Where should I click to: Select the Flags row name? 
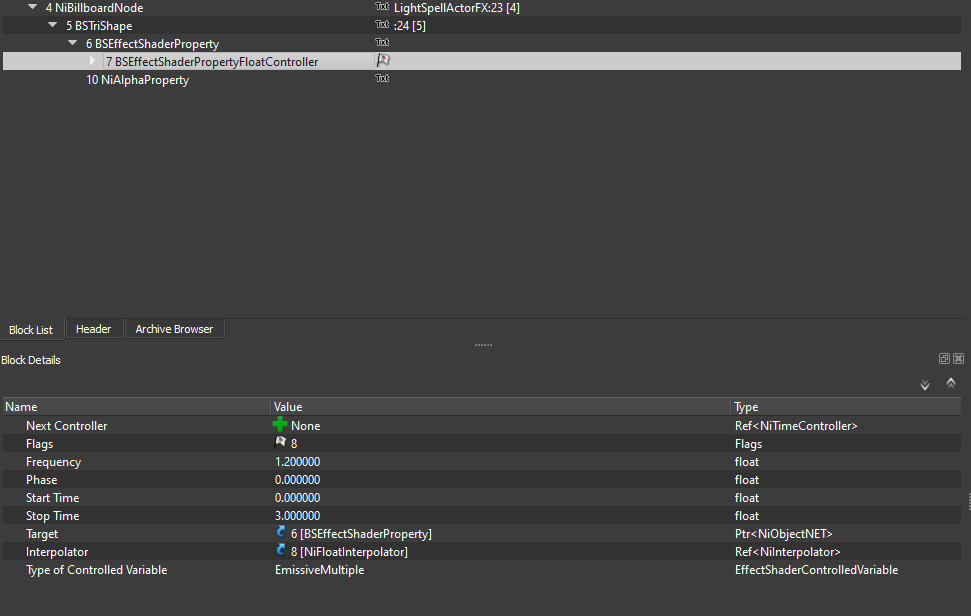point(39,444)
